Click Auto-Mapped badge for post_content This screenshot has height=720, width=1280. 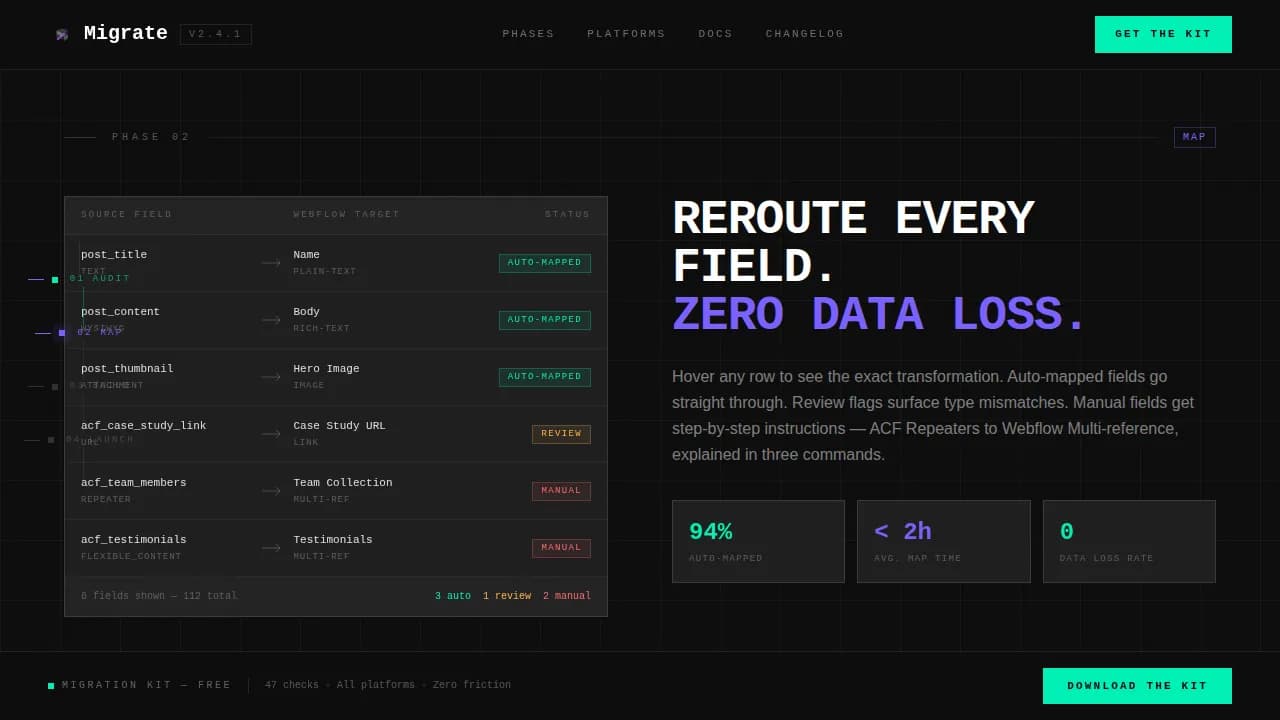tap(545, 320)
